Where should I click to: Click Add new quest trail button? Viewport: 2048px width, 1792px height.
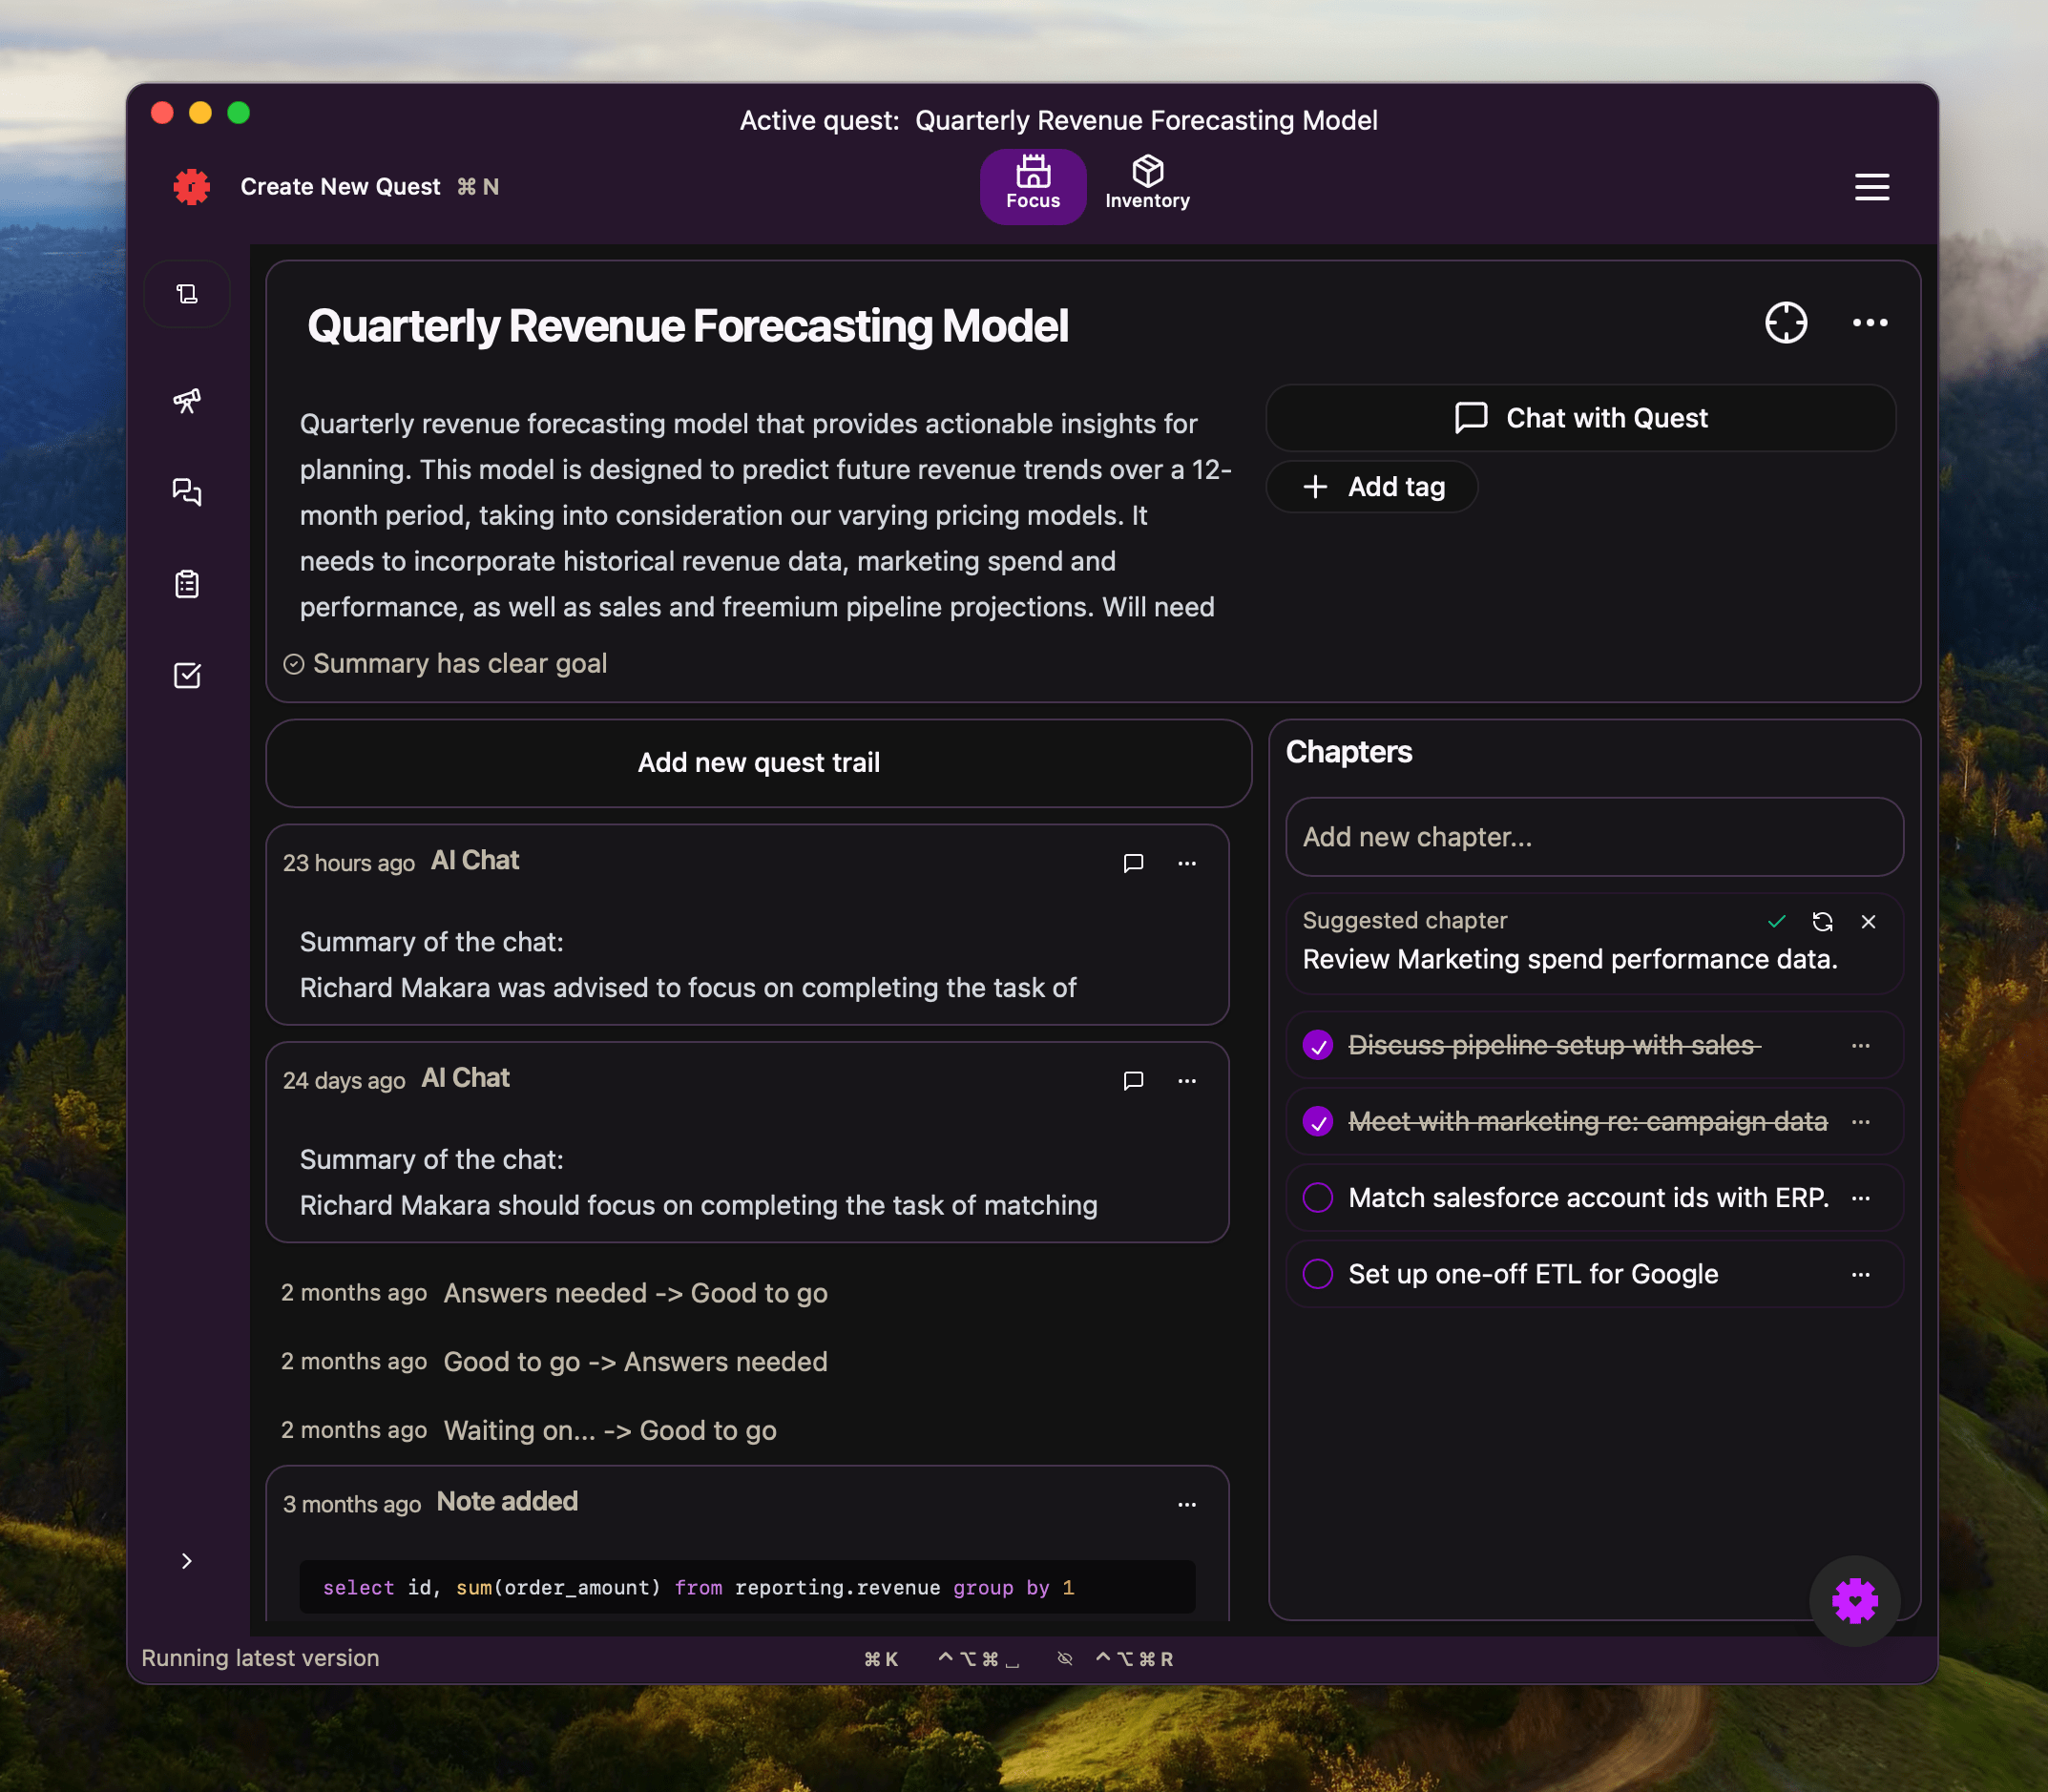[x=758, y=761]
